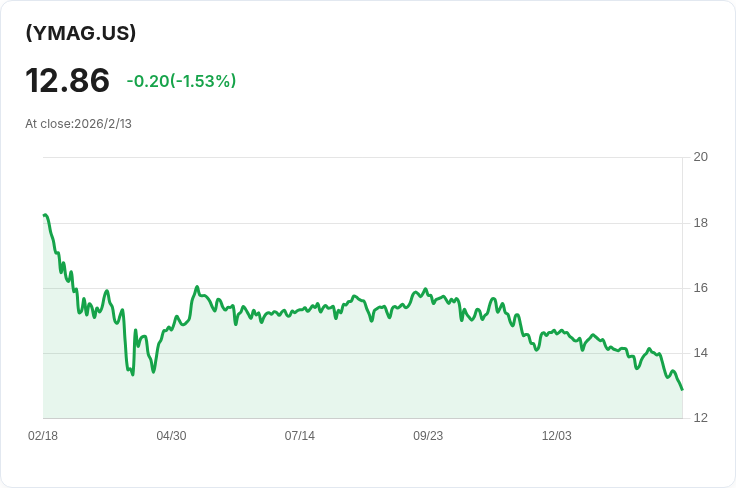
Task: Click the chart line's starting peak near 18
Action: coord(45,215)
